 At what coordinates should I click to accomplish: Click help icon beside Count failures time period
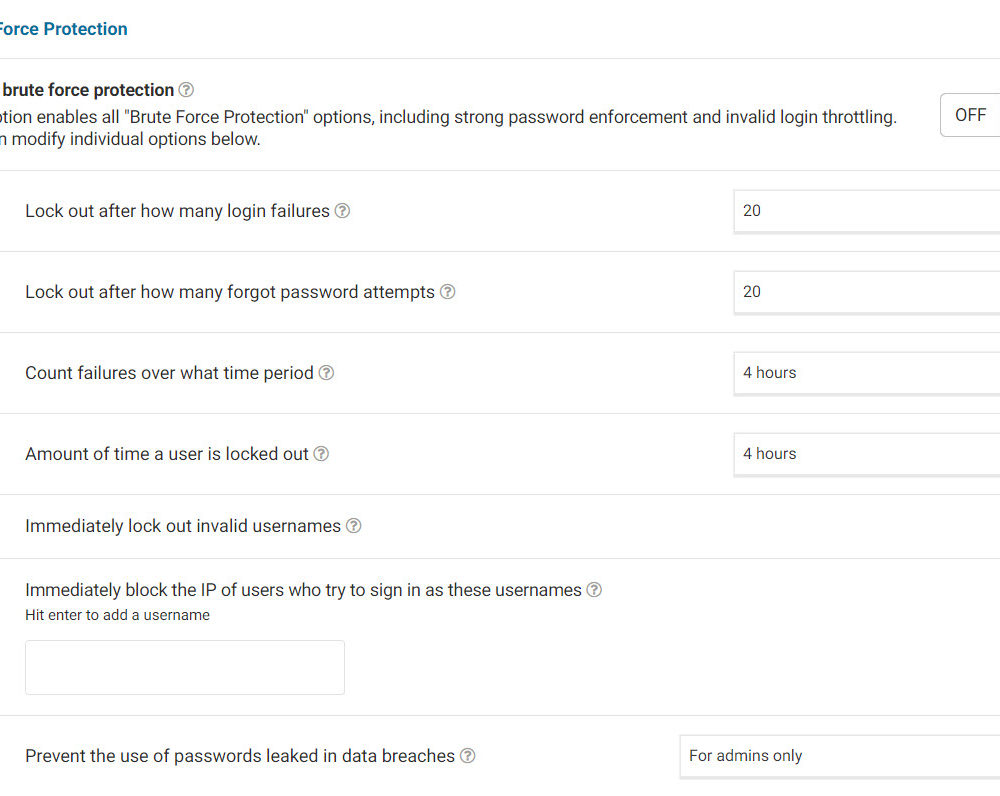(x=326, y=373)
